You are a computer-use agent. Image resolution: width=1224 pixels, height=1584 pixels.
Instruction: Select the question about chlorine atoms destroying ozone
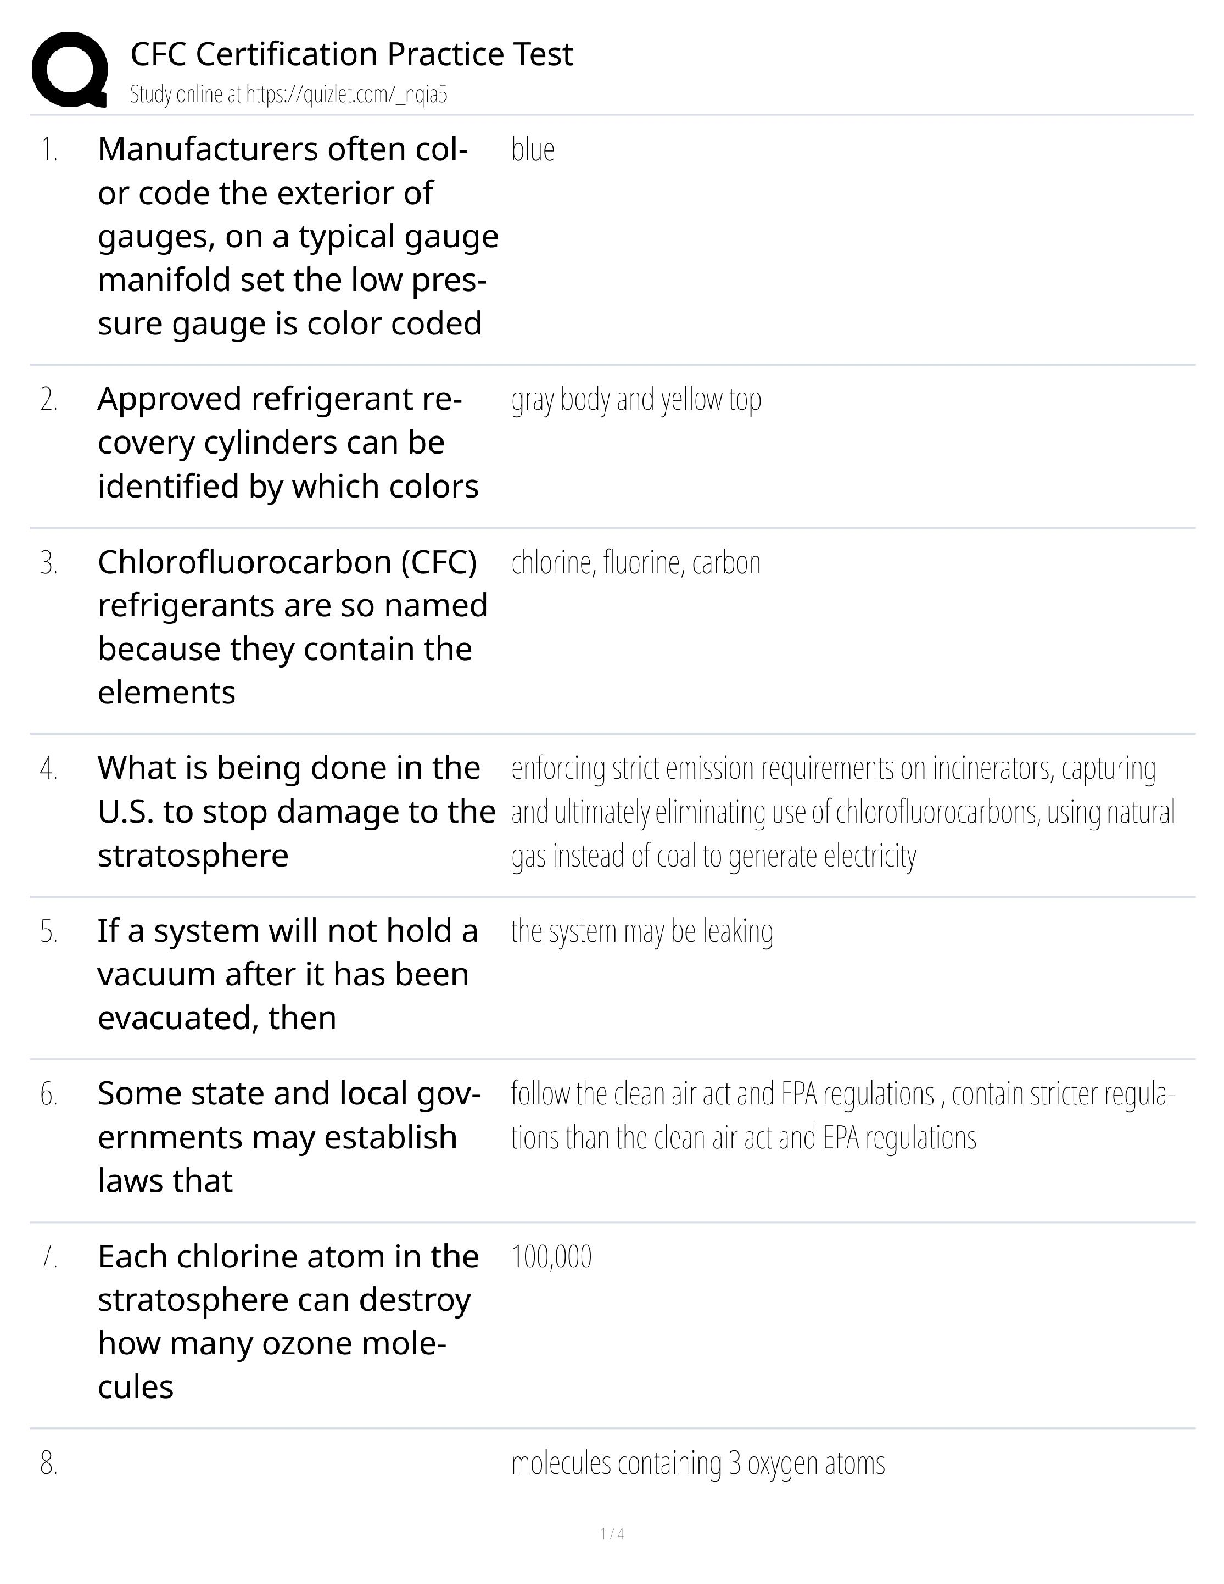tap(287, 1321)
